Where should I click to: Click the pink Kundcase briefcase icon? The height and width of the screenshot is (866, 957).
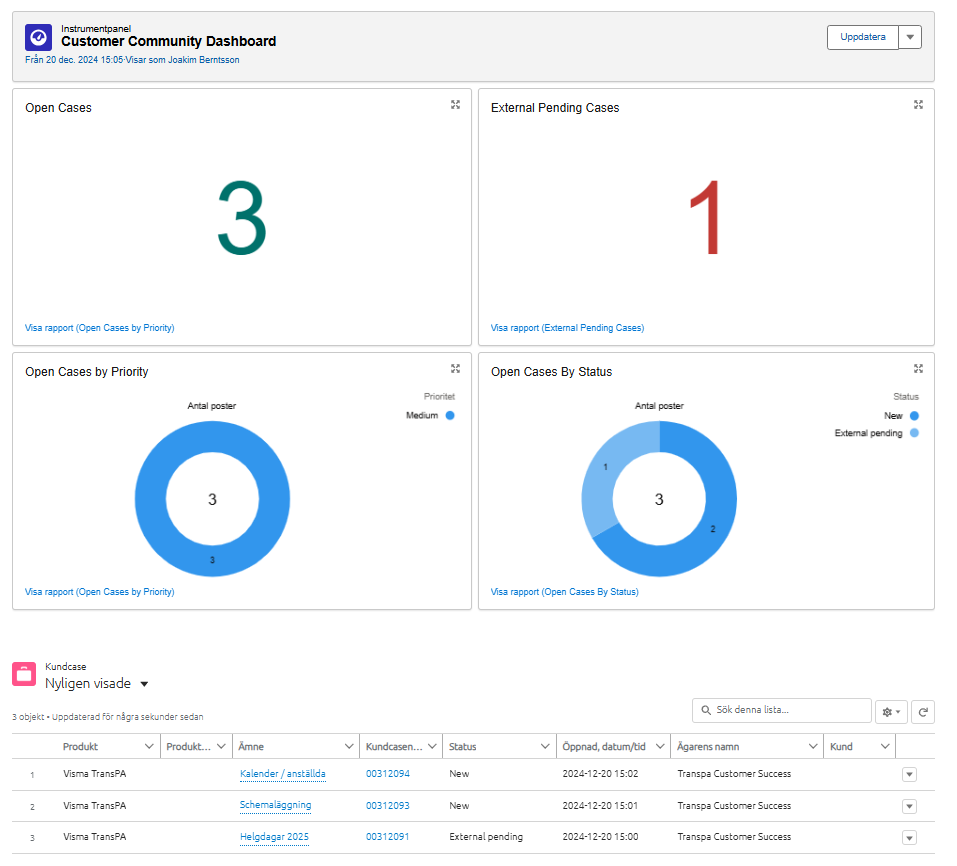coord(25,674)
